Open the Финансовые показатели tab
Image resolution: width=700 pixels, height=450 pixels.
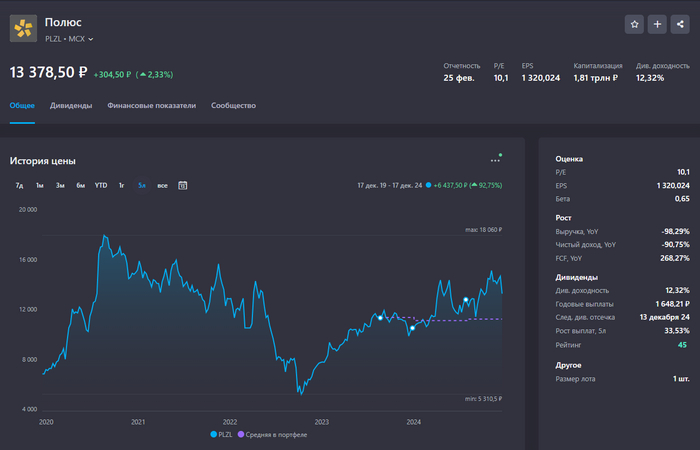[151, 105]
